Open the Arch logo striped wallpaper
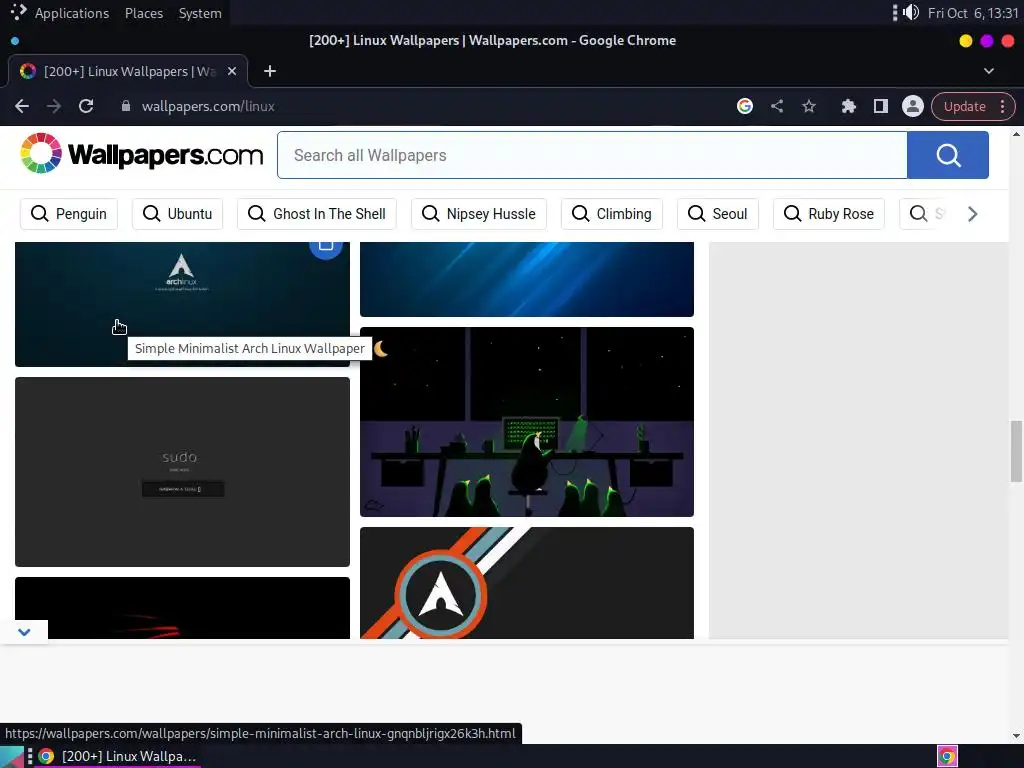 pyautogui.click(x=526, y=583)
